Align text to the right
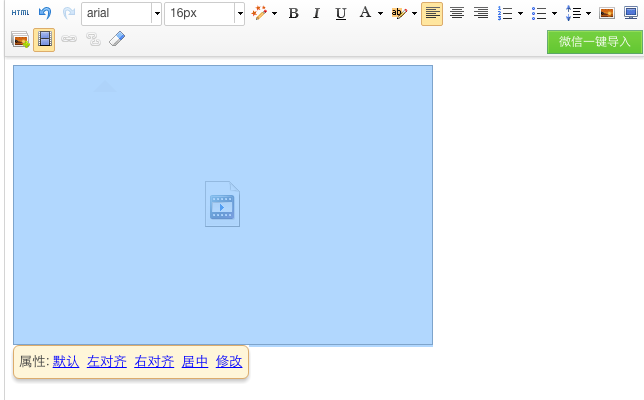 click(481, 13)
